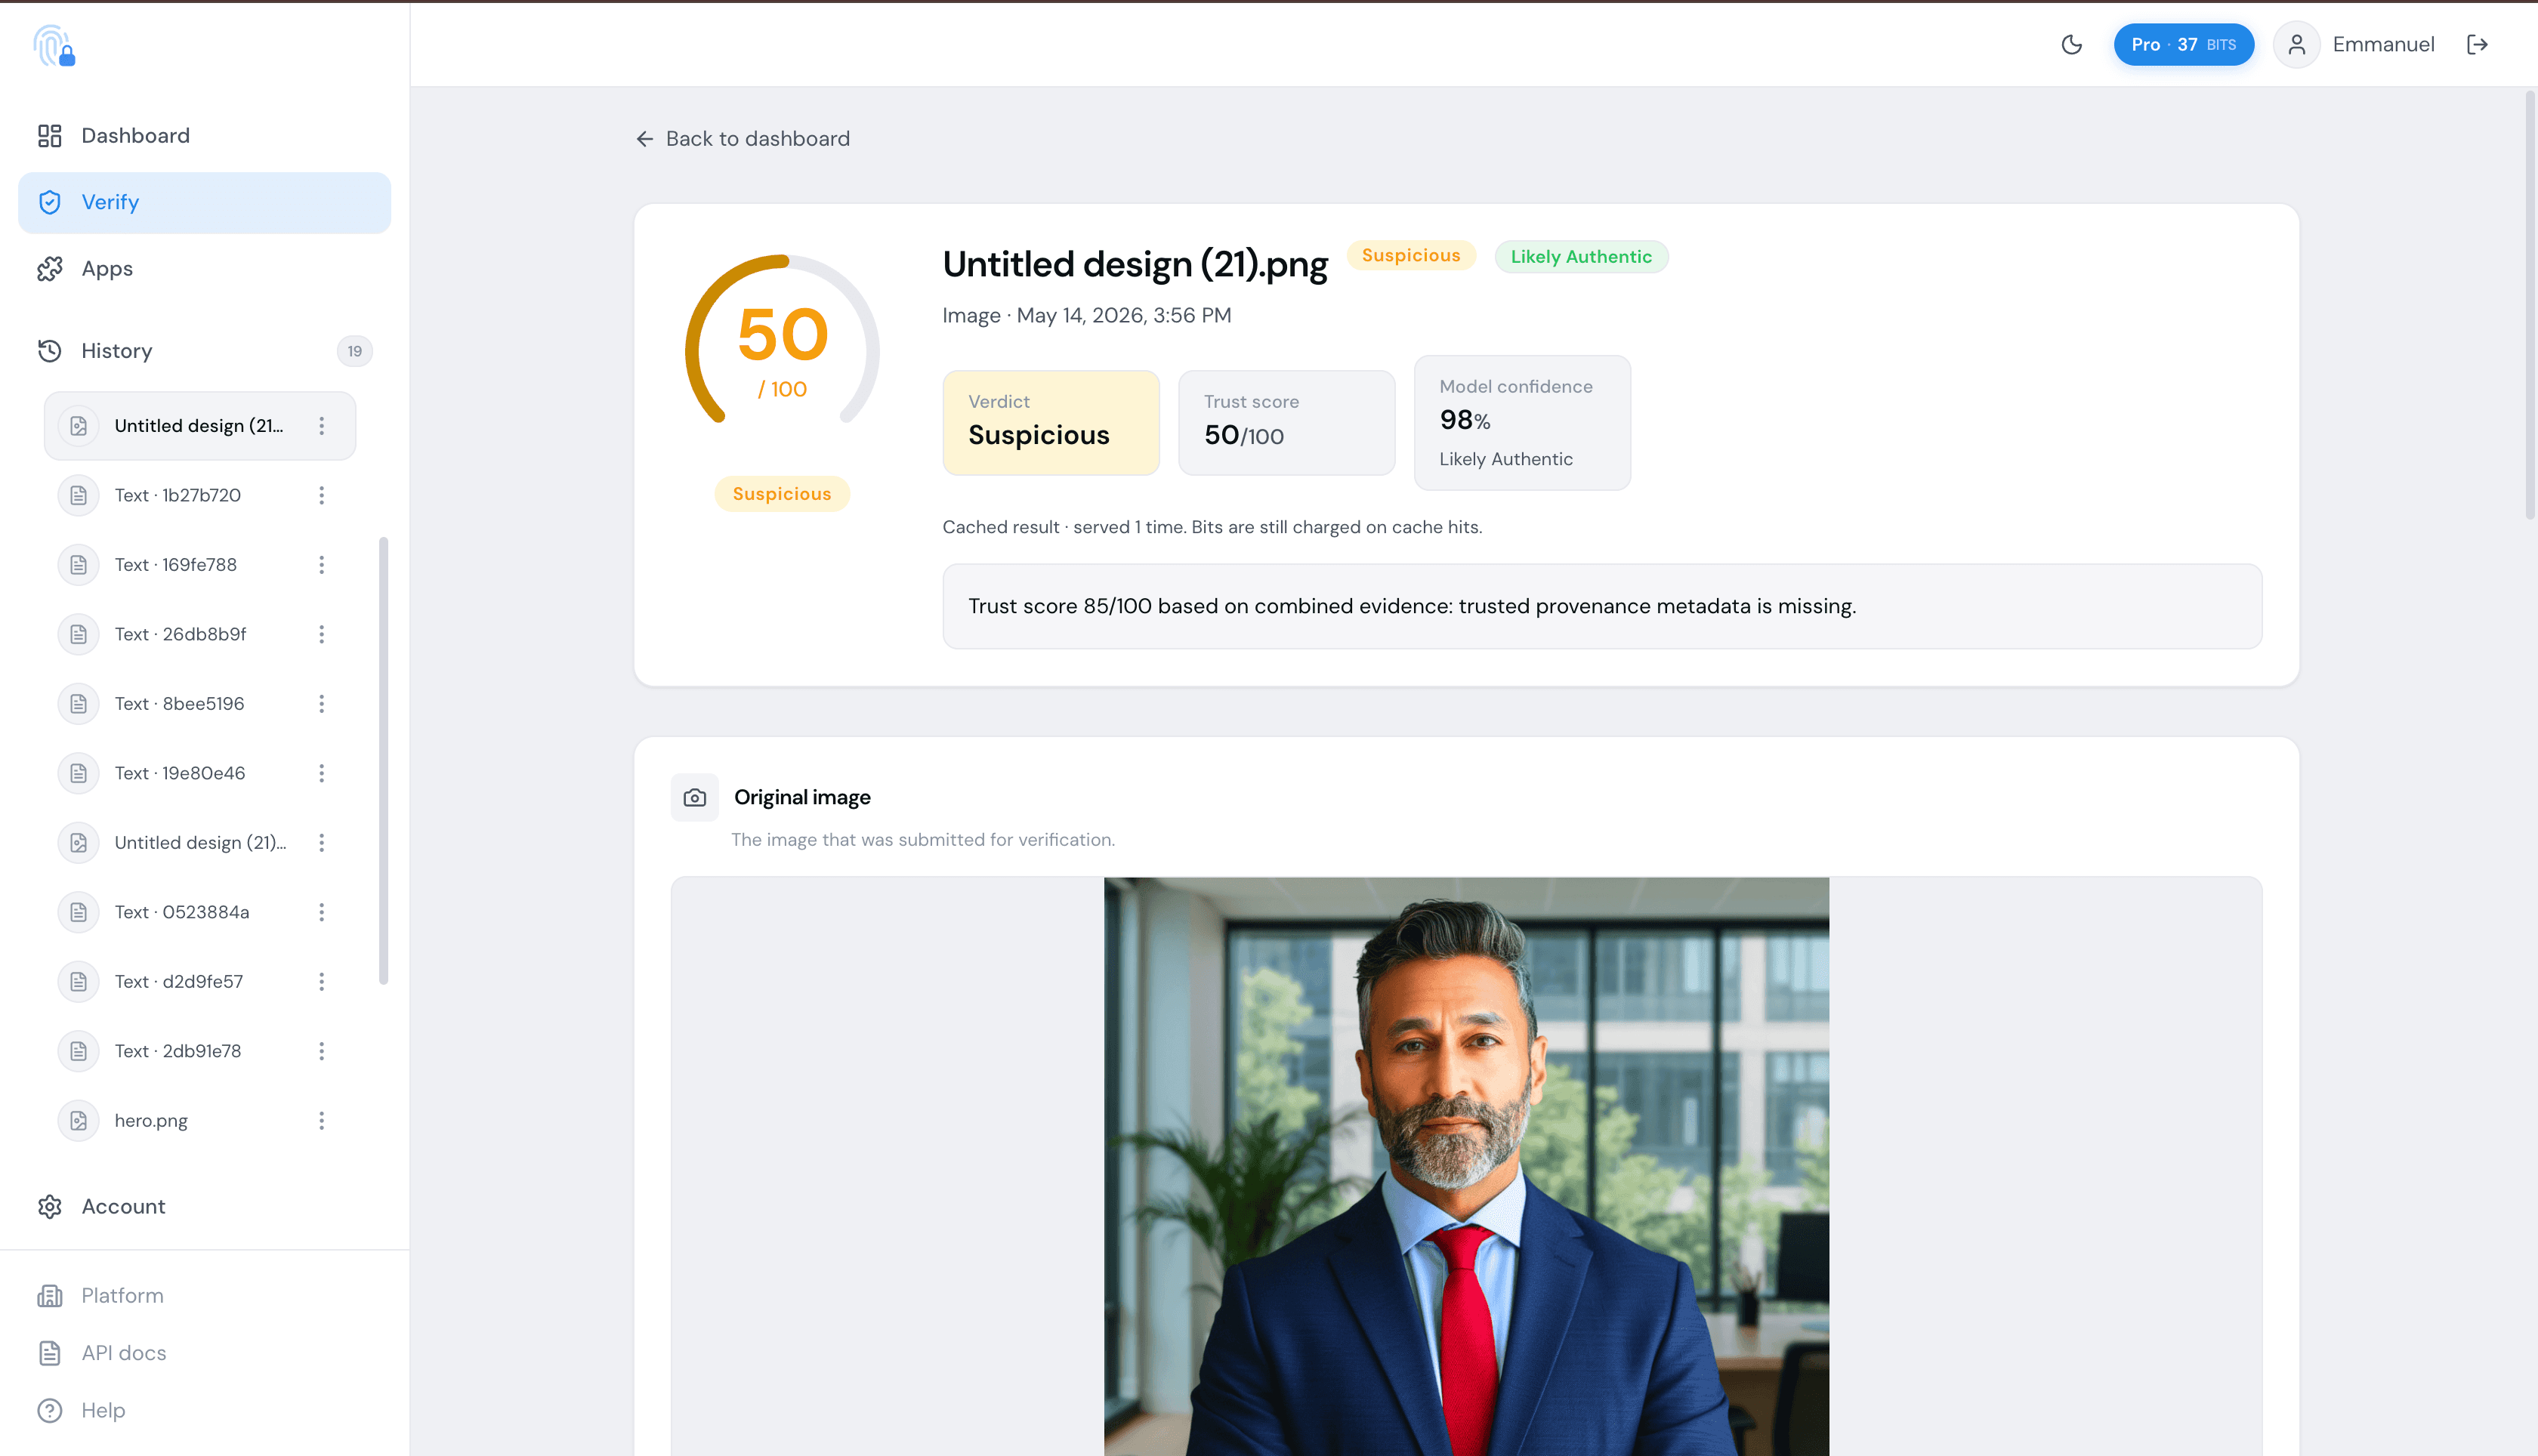
Task: Select the Verify sidebar item
Action: (x=205, y=203)
